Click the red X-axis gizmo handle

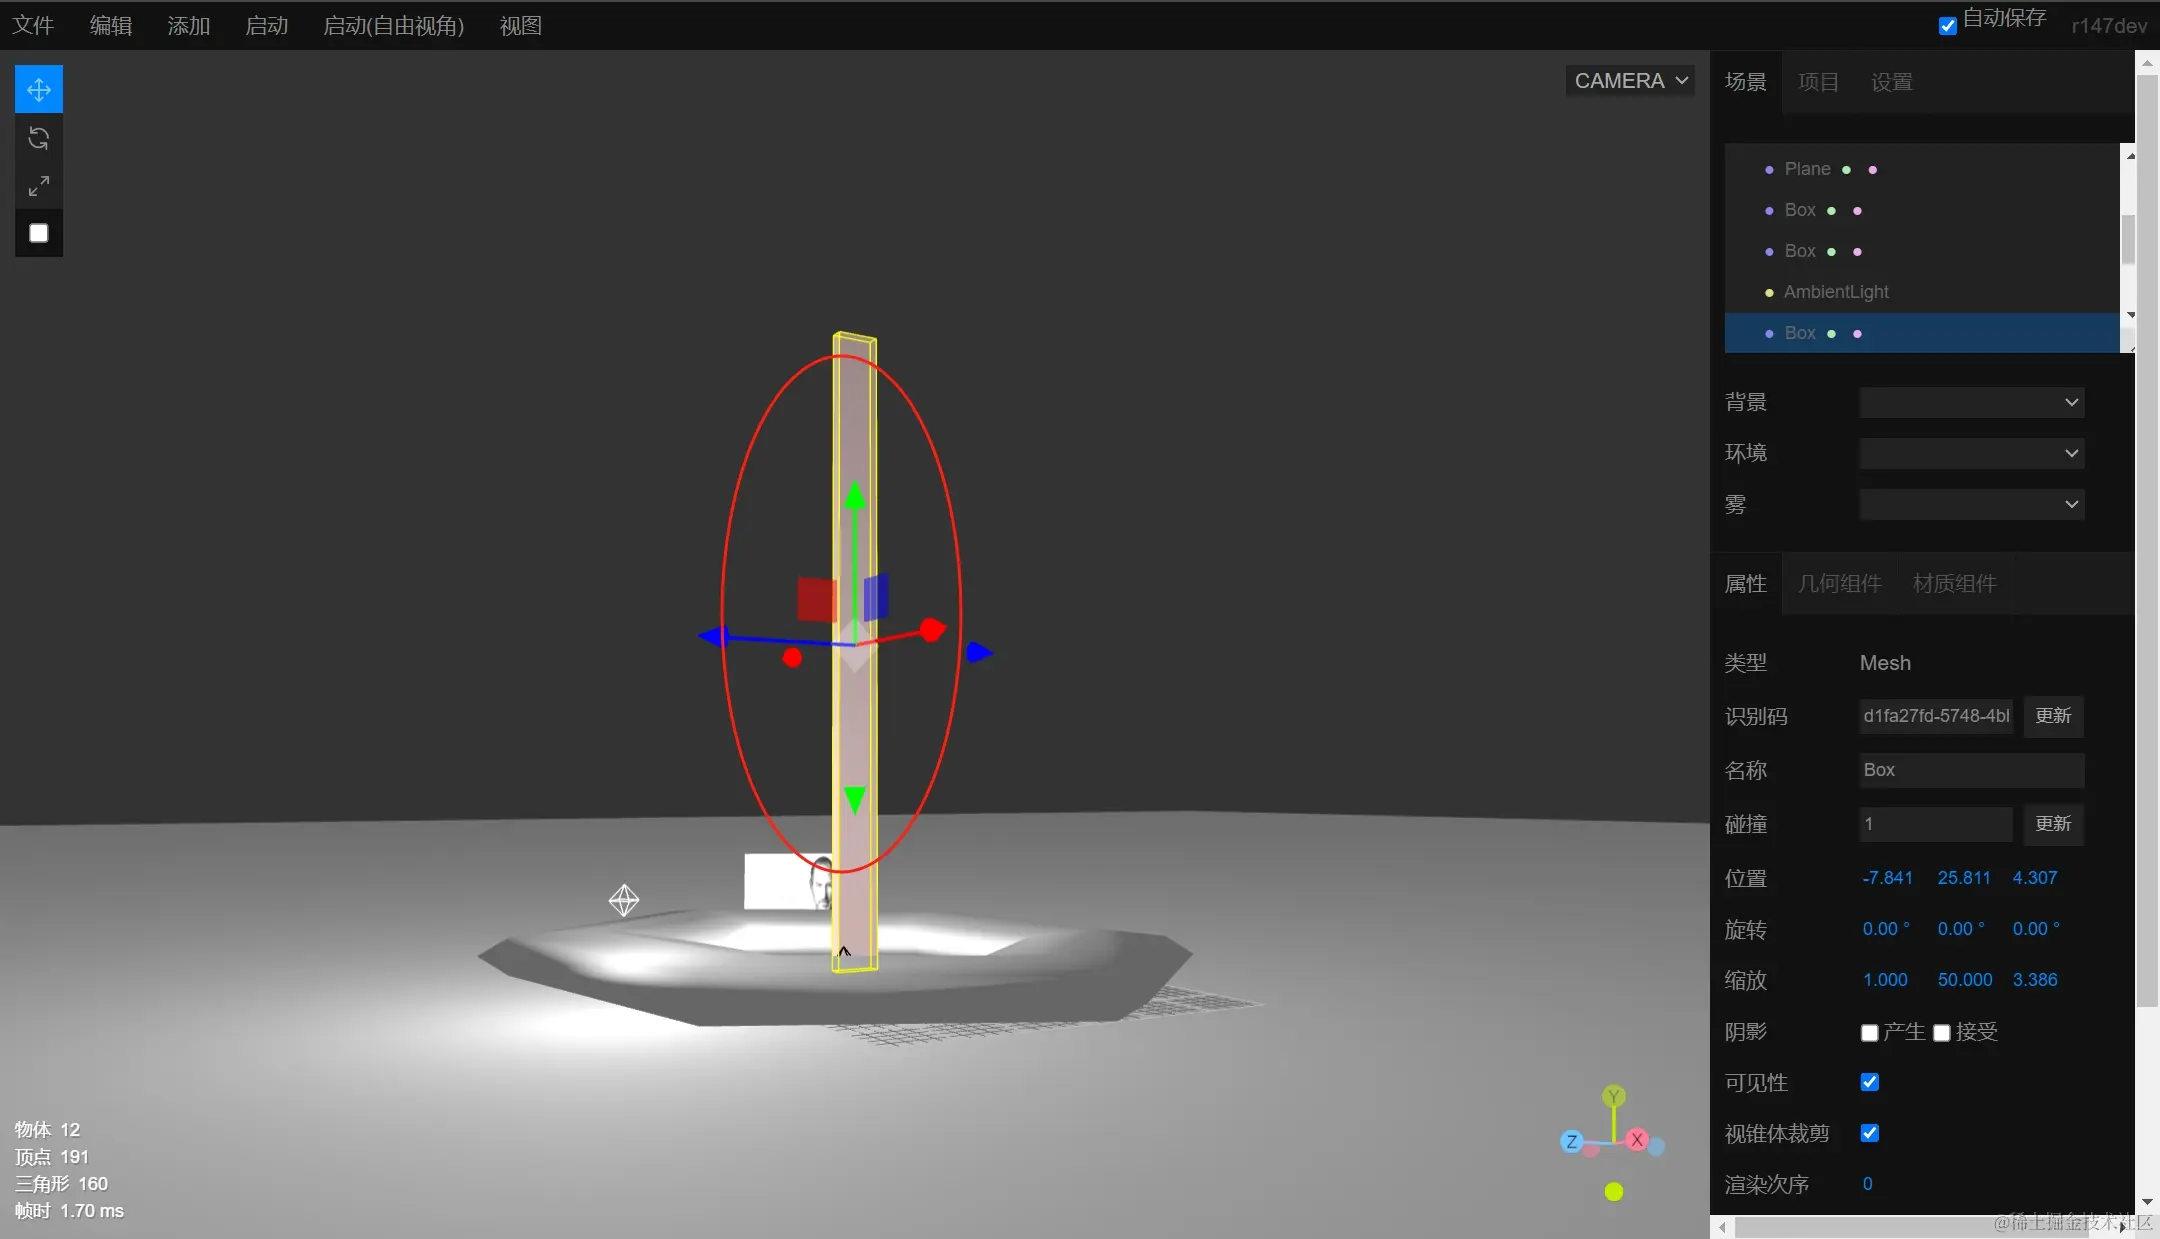(x=931, y=630)
